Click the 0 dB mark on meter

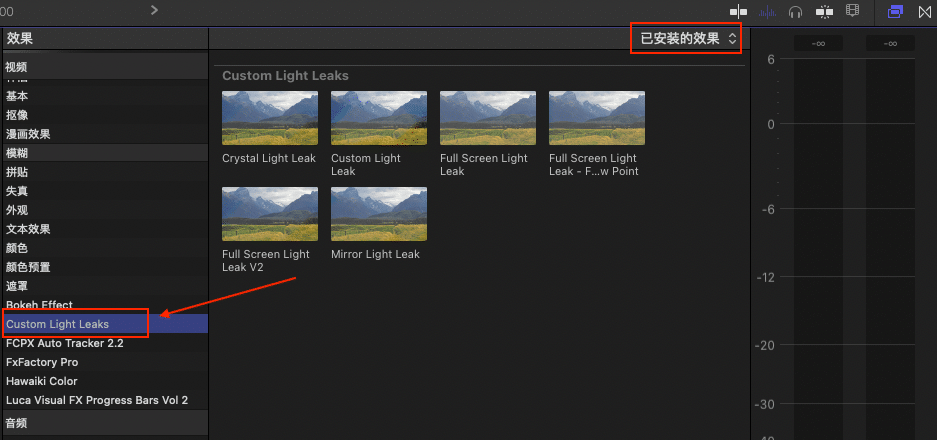click(x=771, y=124)
